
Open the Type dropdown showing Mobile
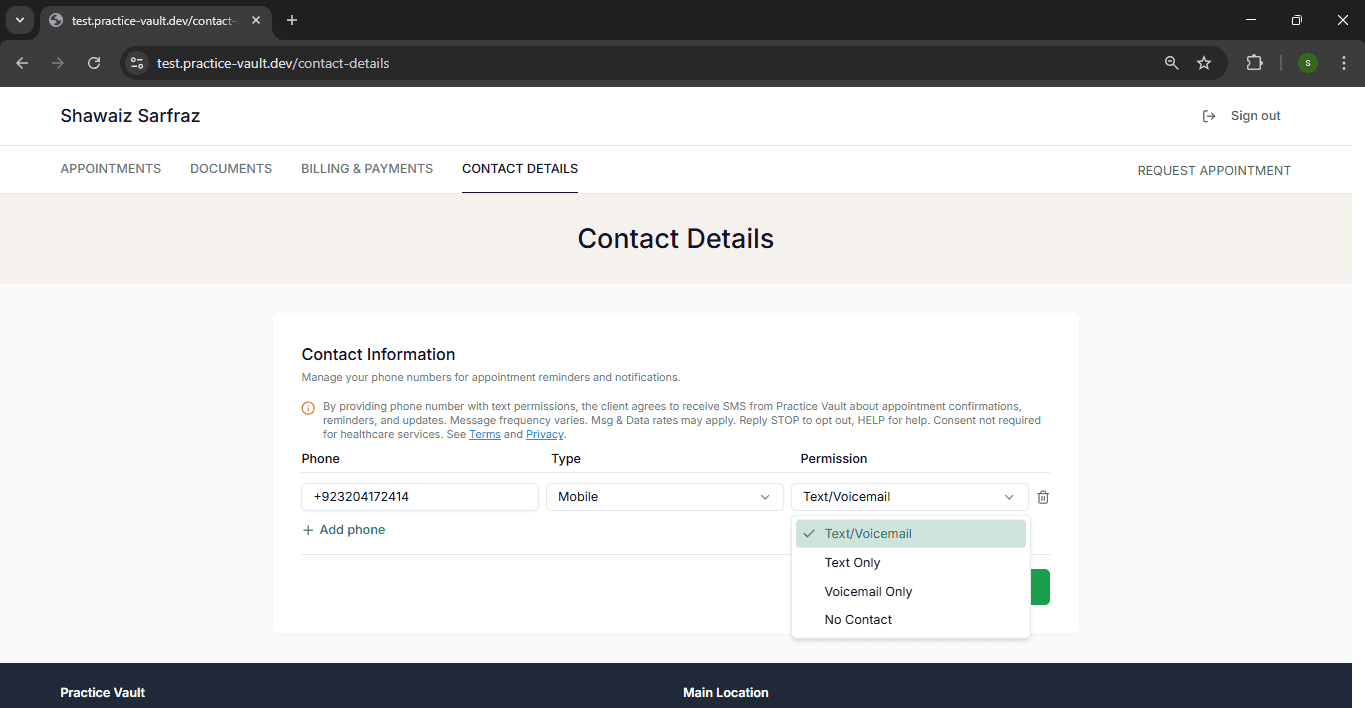point(664,496)
